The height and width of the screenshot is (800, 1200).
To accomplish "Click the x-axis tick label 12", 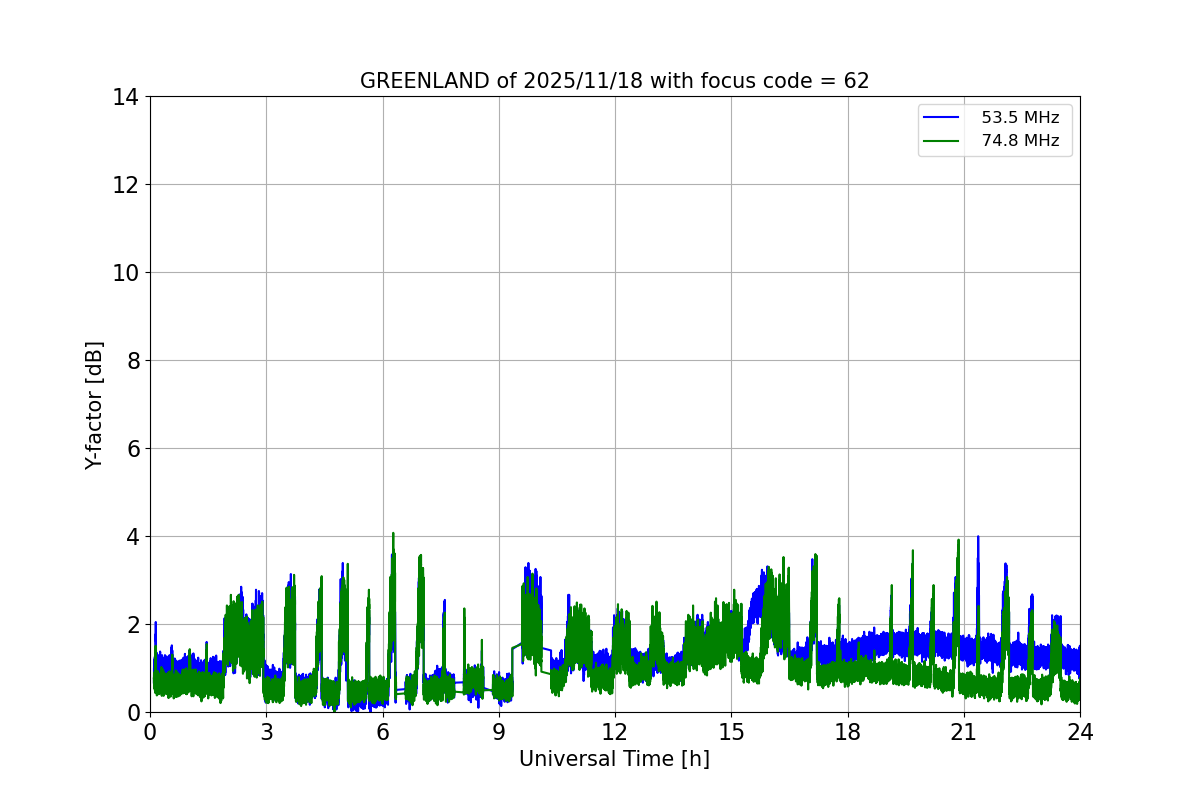I will (x=615, y=732).
